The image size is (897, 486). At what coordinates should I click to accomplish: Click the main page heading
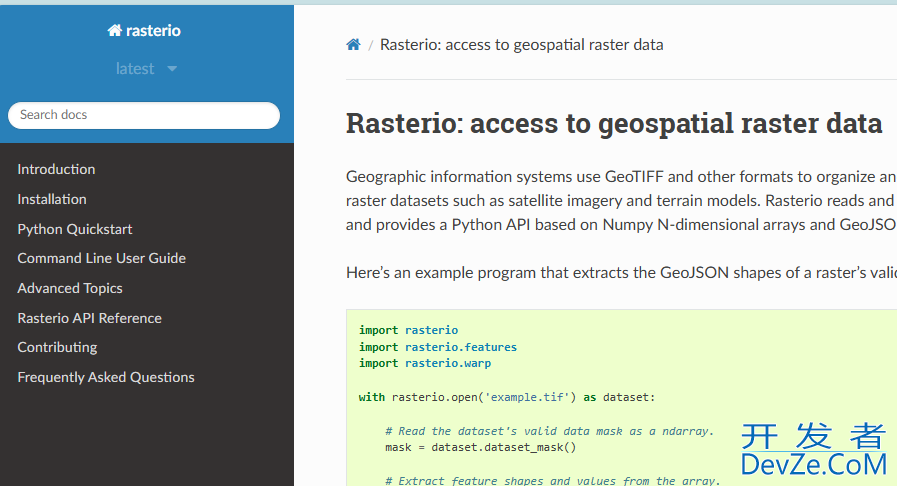[614, 124]
